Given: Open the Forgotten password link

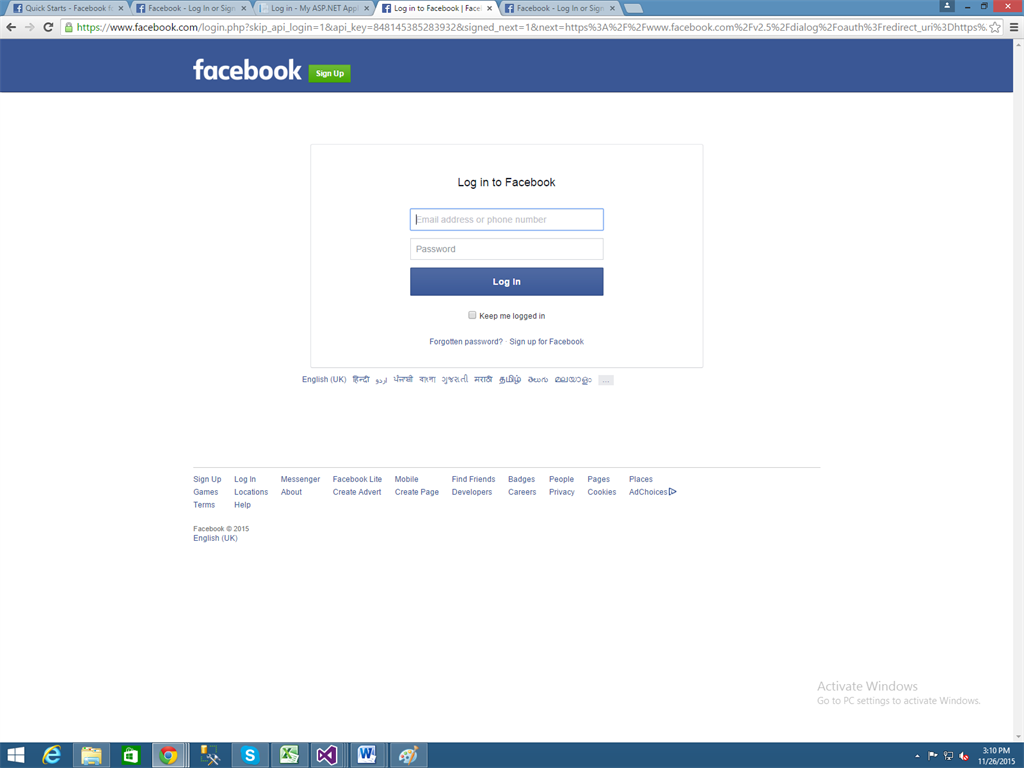Looking at the screenshot, I should 465,341.
